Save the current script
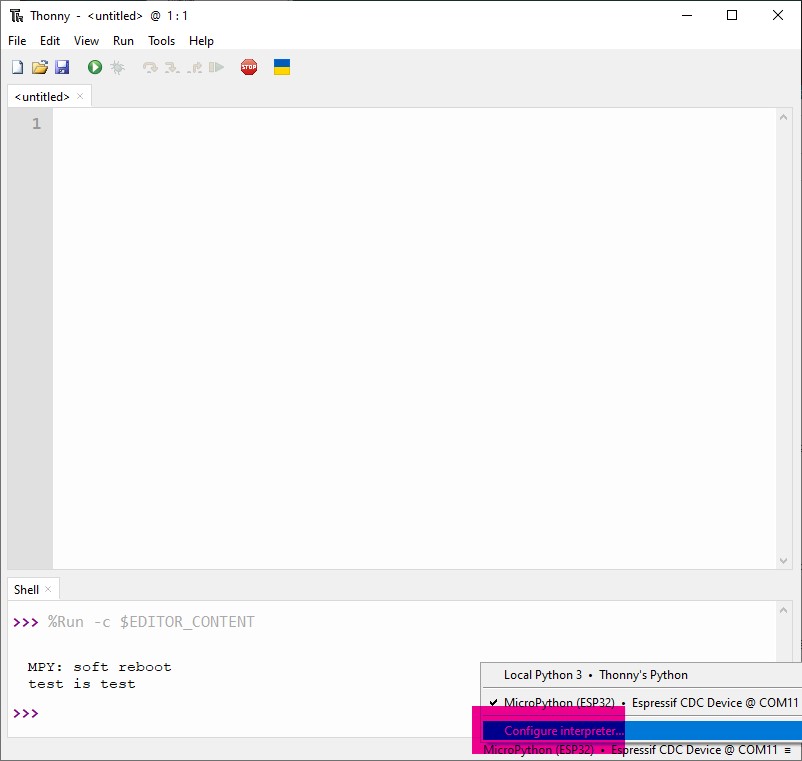802x761 pixels. coord(63,66)
